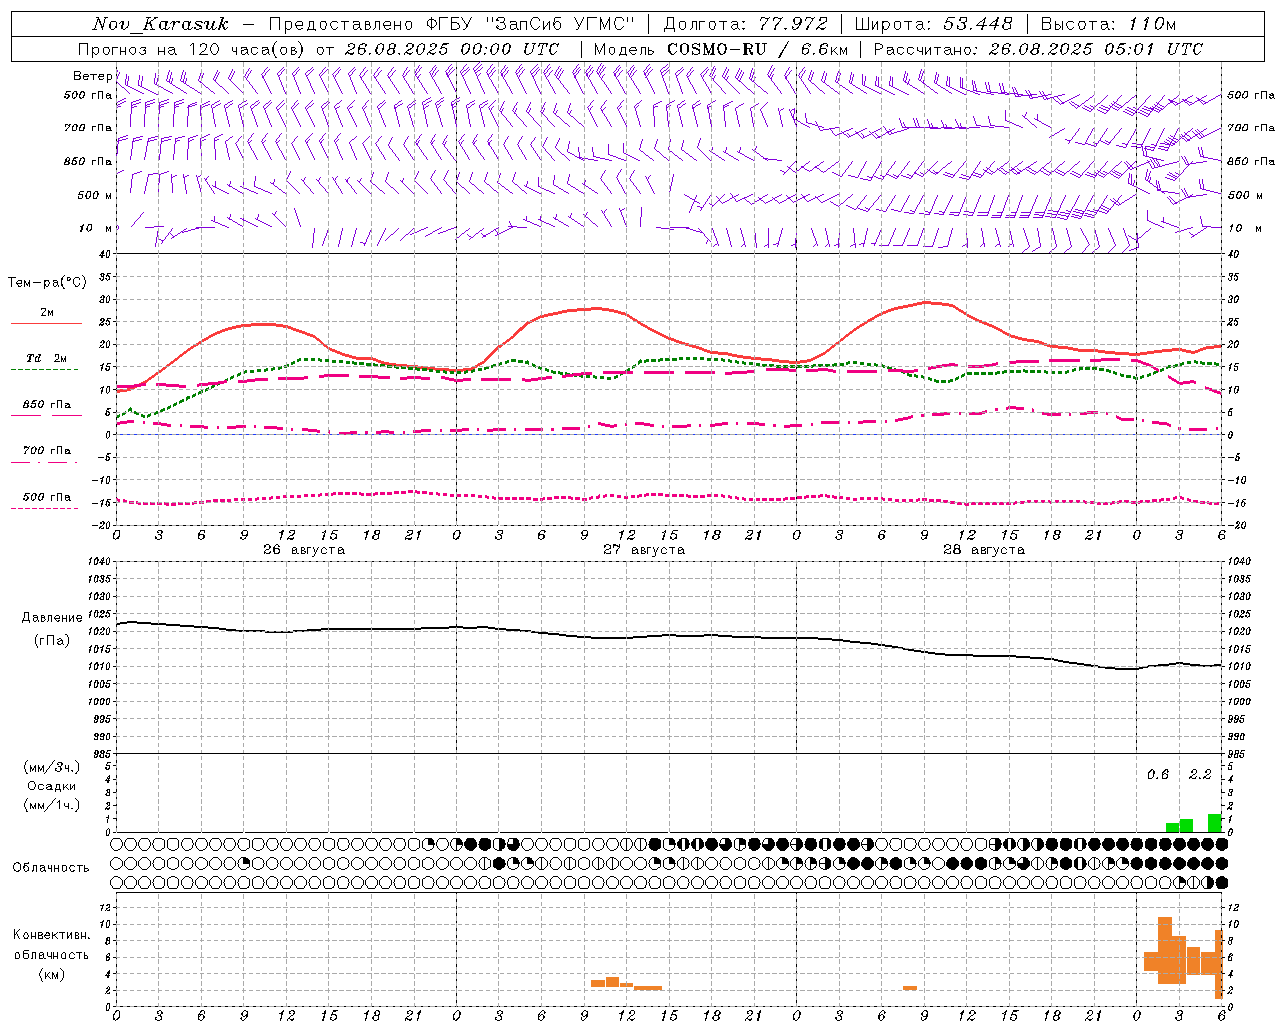Click the station title "Nov_Karasuk"
This screenshot has height=1024, width=1280.
(x=161, y=24)
